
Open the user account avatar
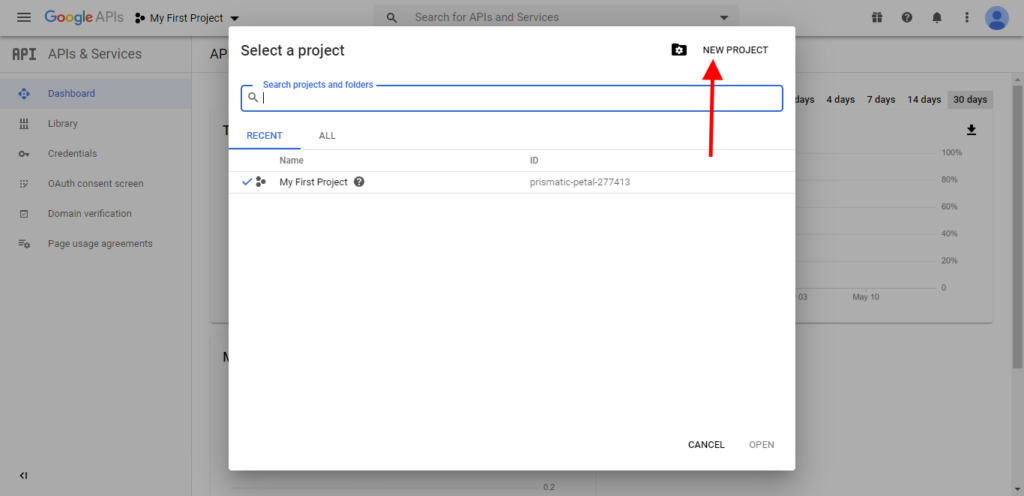997,18
